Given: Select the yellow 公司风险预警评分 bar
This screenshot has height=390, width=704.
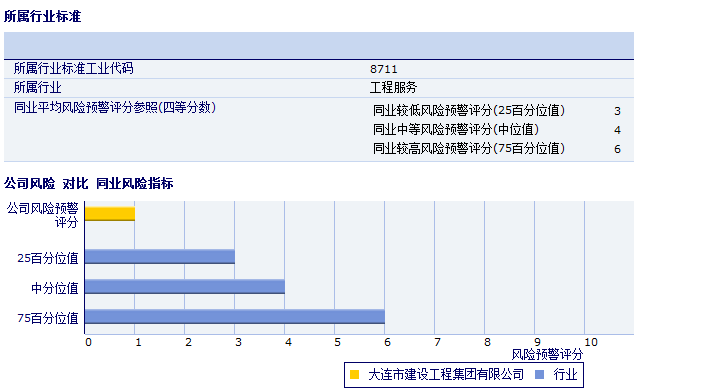Looking at the screenshot, I should (x=110, y=214).
